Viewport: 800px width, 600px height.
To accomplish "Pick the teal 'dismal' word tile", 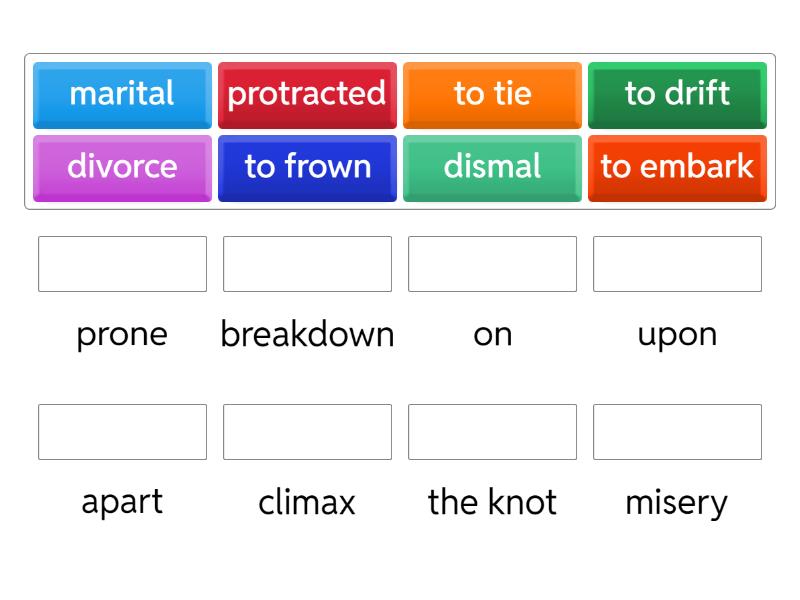I will [492, 167].
